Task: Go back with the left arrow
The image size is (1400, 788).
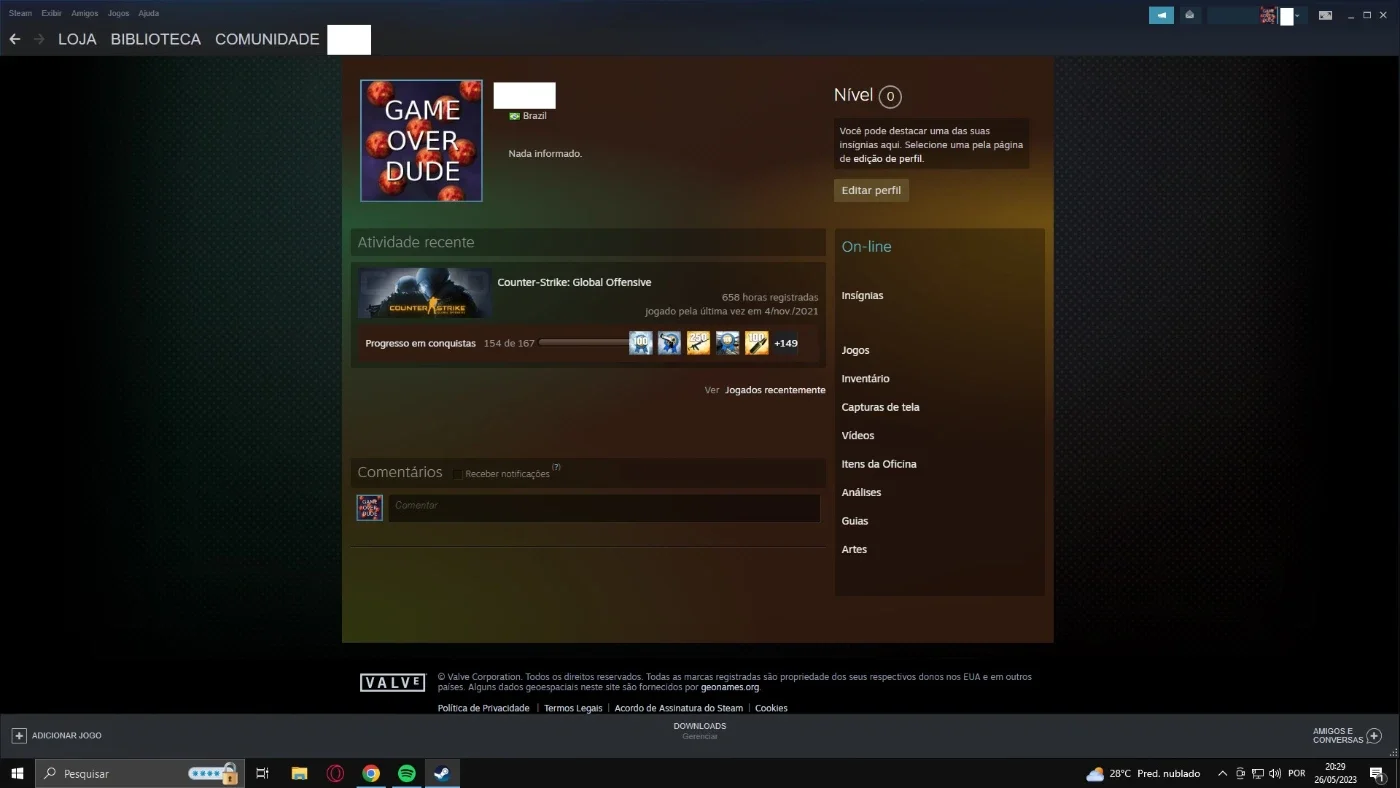Action: 14,39
